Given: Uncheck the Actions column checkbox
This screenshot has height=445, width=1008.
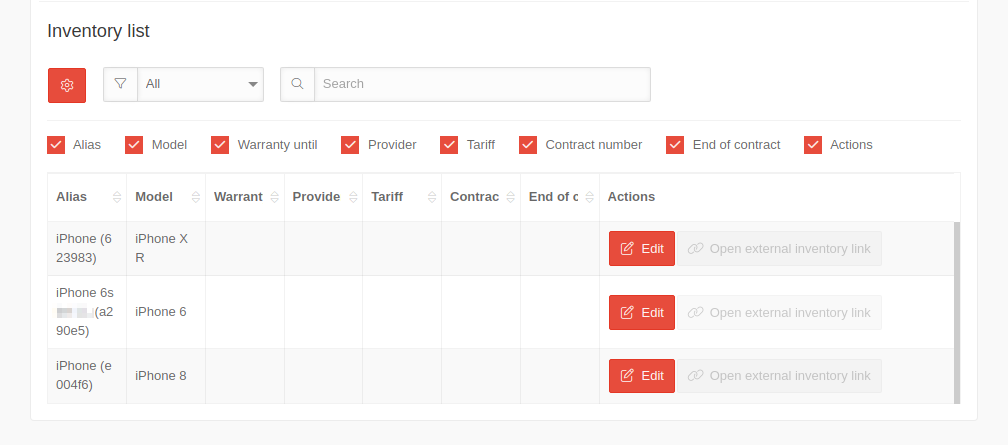Looking at the screenshot, I should [x=813, y=145].
